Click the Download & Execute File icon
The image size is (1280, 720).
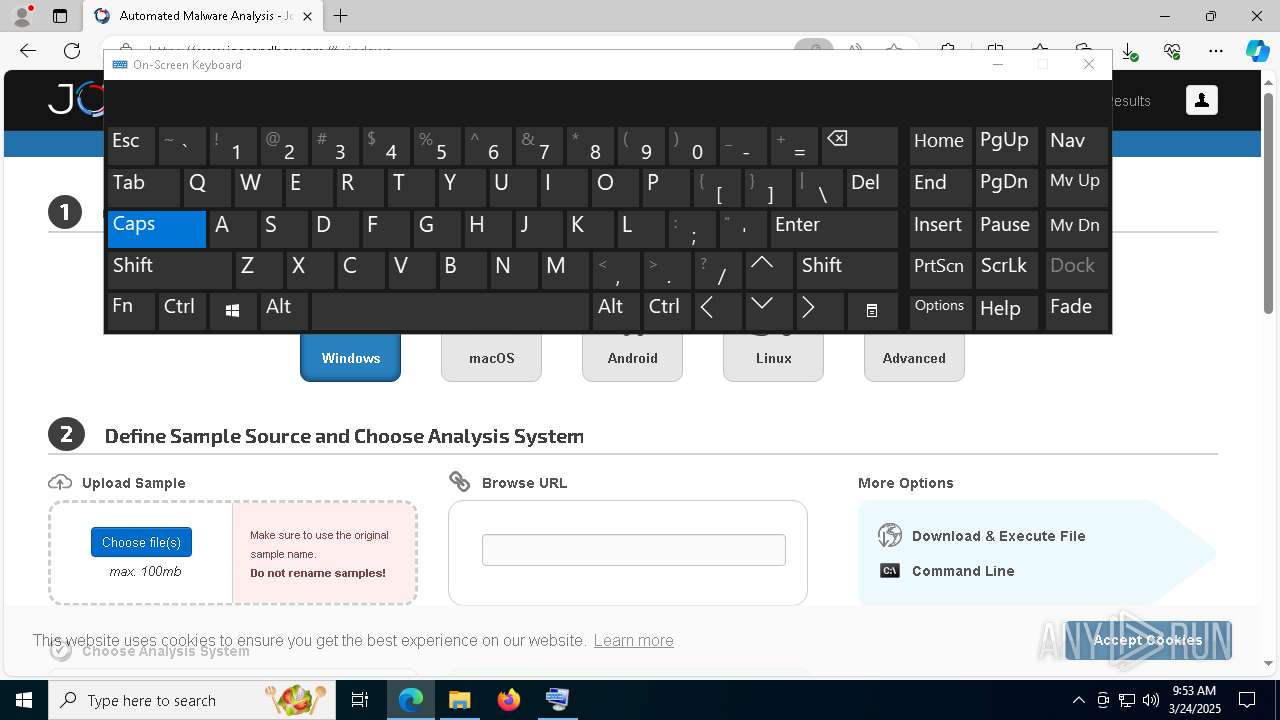(890, 535)
